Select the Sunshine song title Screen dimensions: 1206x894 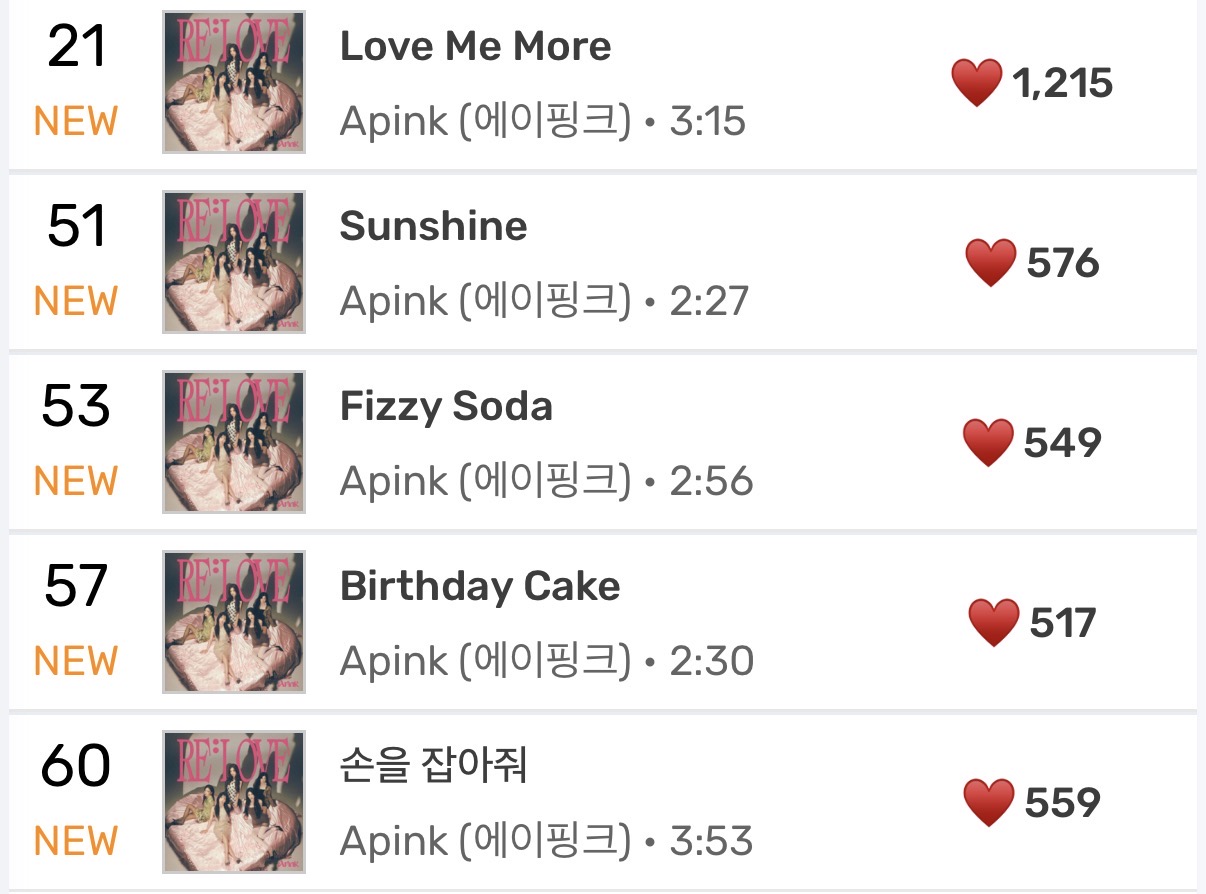coord(433,227)
